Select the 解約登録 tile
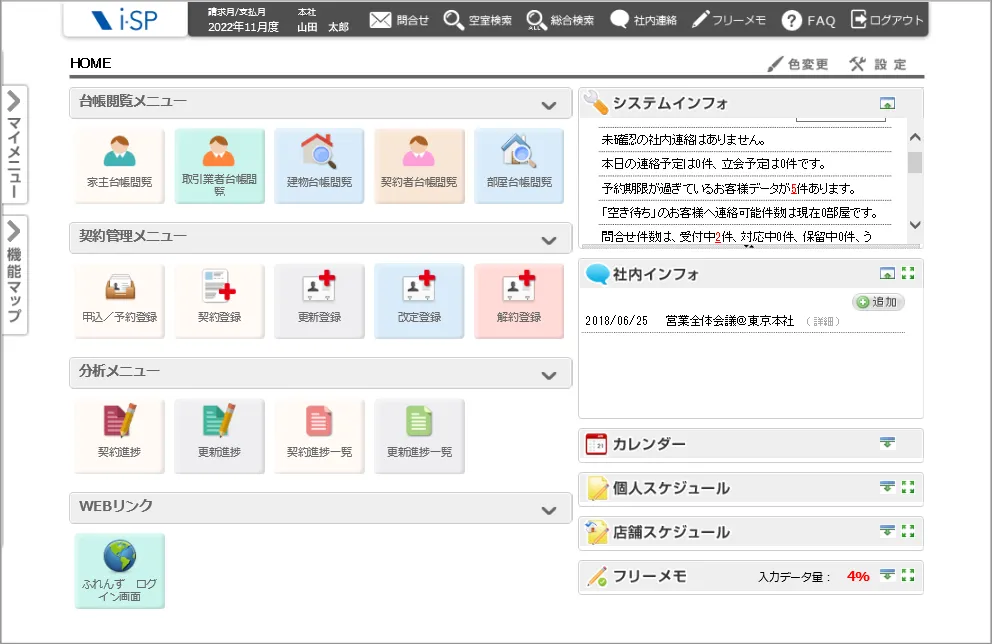992x644 pixels. (x=519, y=301)
